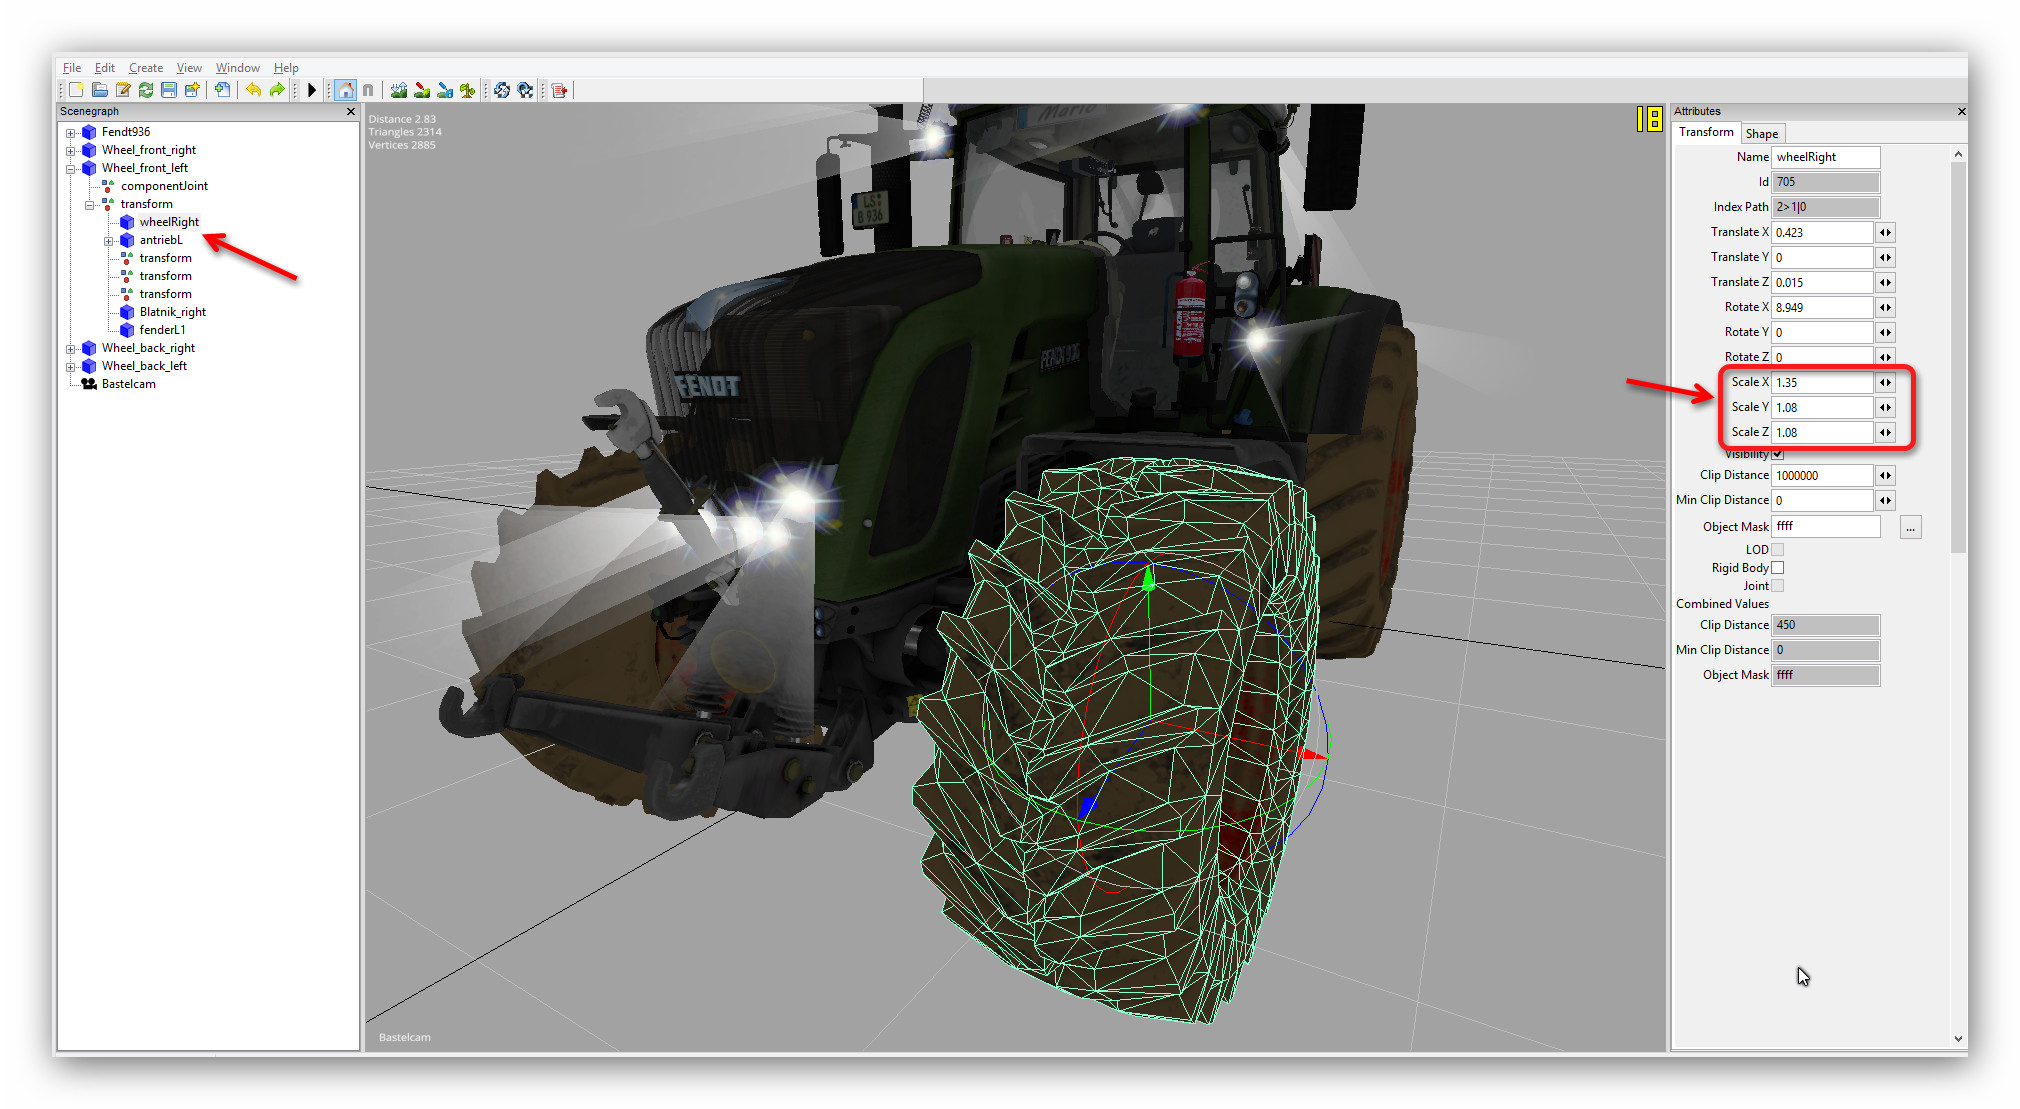The image size is (2020, 1109).
Task: Enable the Rigid Body checkbox
Action: [1778, 568]
